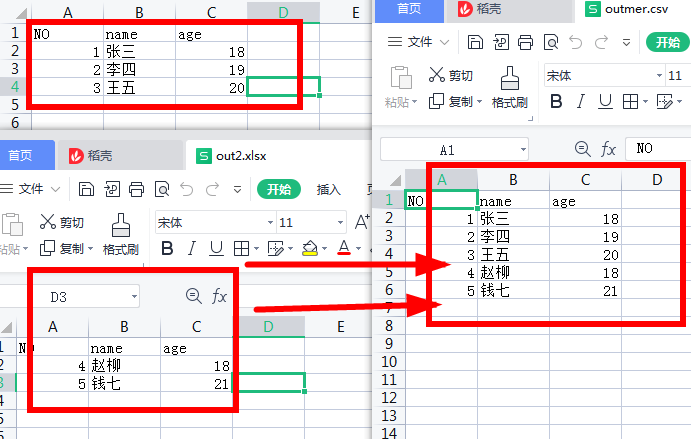The width and height of the screenshot is (691, 439).
Task: Click Undo arrow in outmer.csv toolbar
Action: point(576,42)
